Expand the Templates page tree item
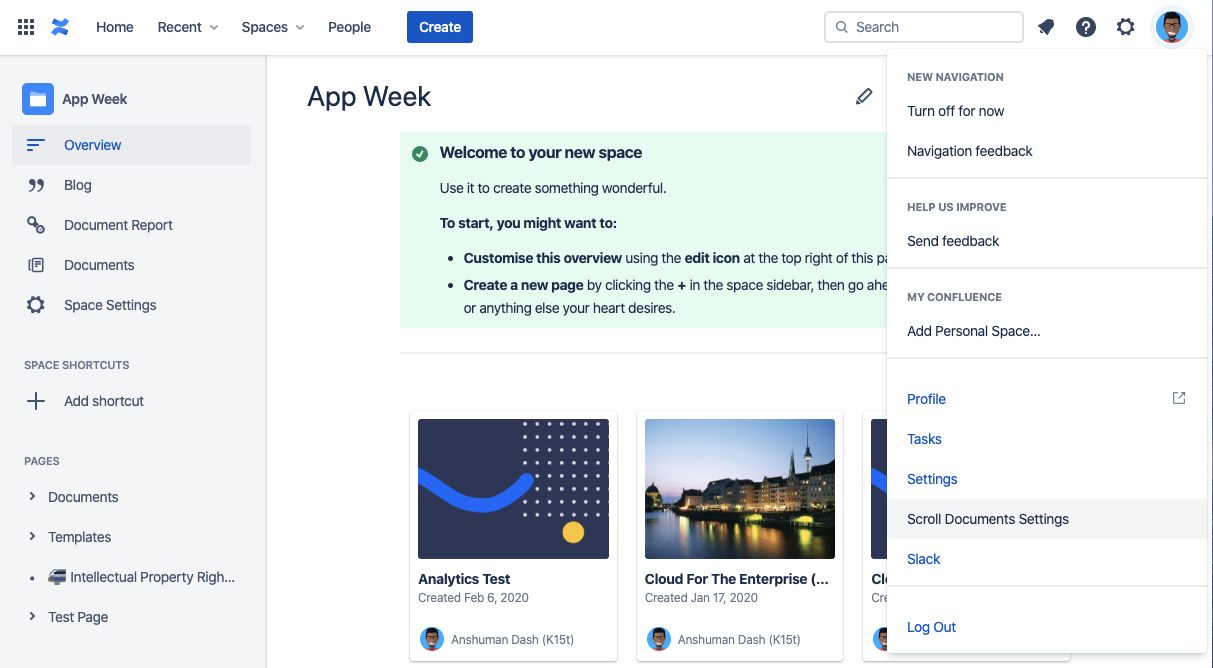This screenshot has width=1213, height=668. [33, 537]
